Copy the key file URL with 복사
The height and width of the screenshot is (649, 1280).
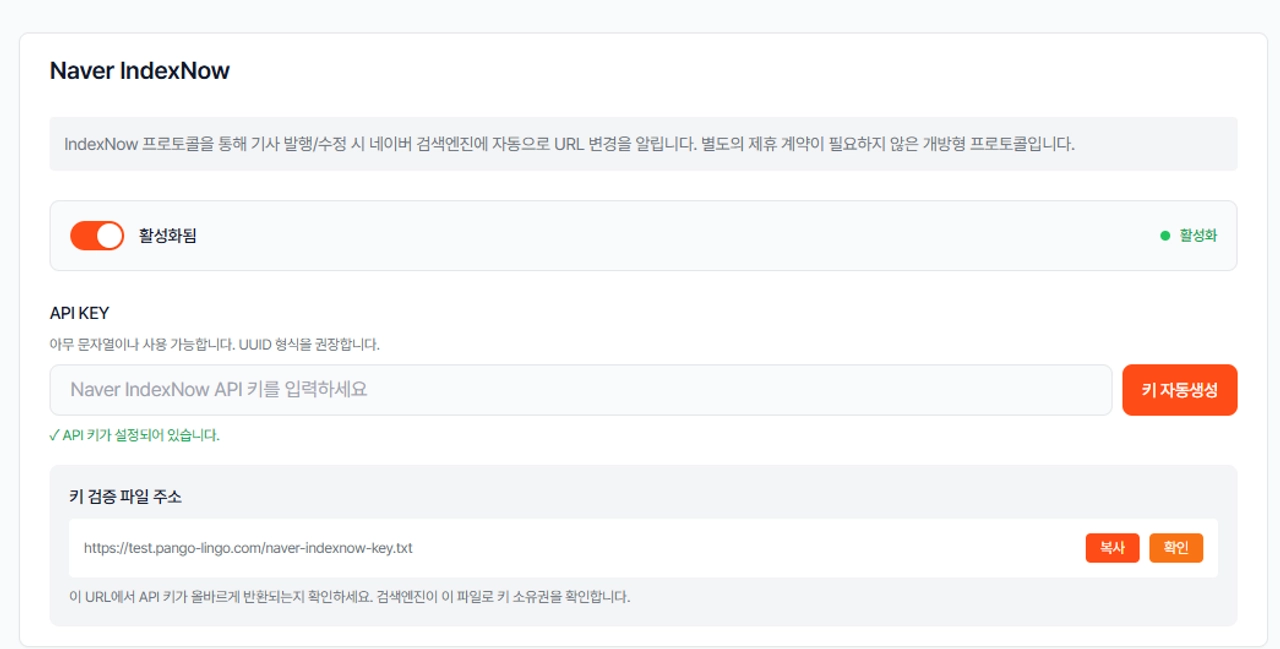[x=1112, y=548]
